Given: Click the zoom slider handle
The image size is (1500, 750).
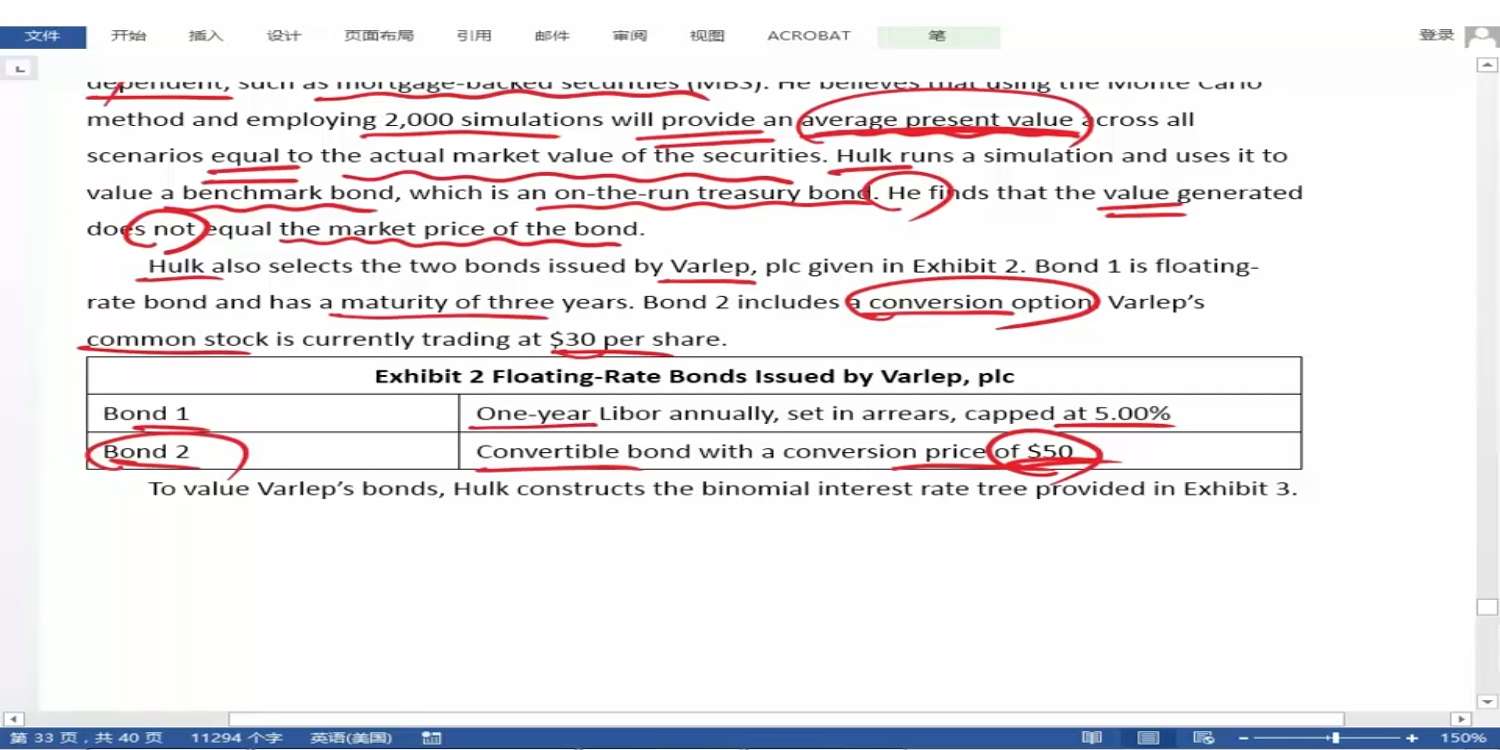Looking at the screenshot, I should 1335,738.
